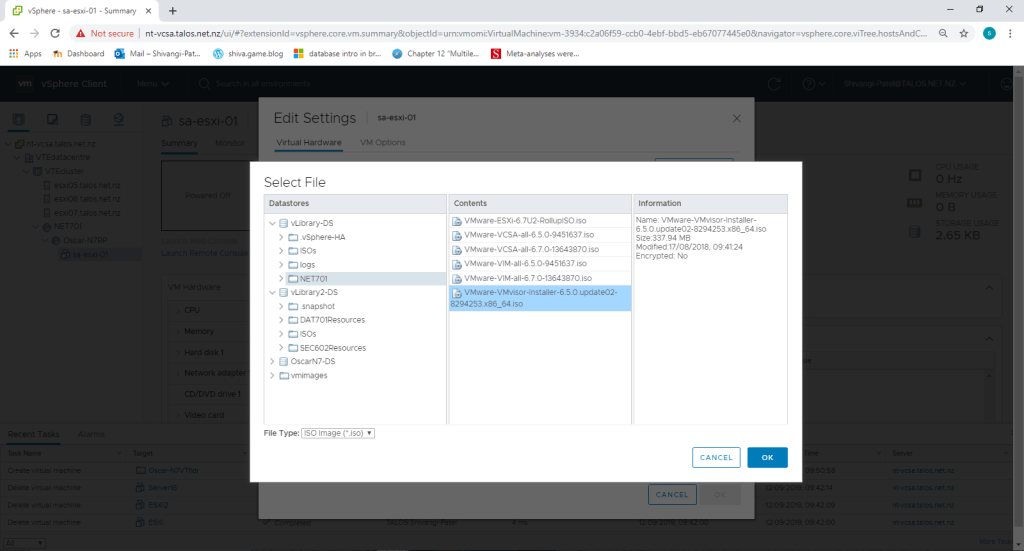Collapse the vLibrary-DS datastore tree
This screenshot has width=1024, height=551.
click(x=272, y=223)
